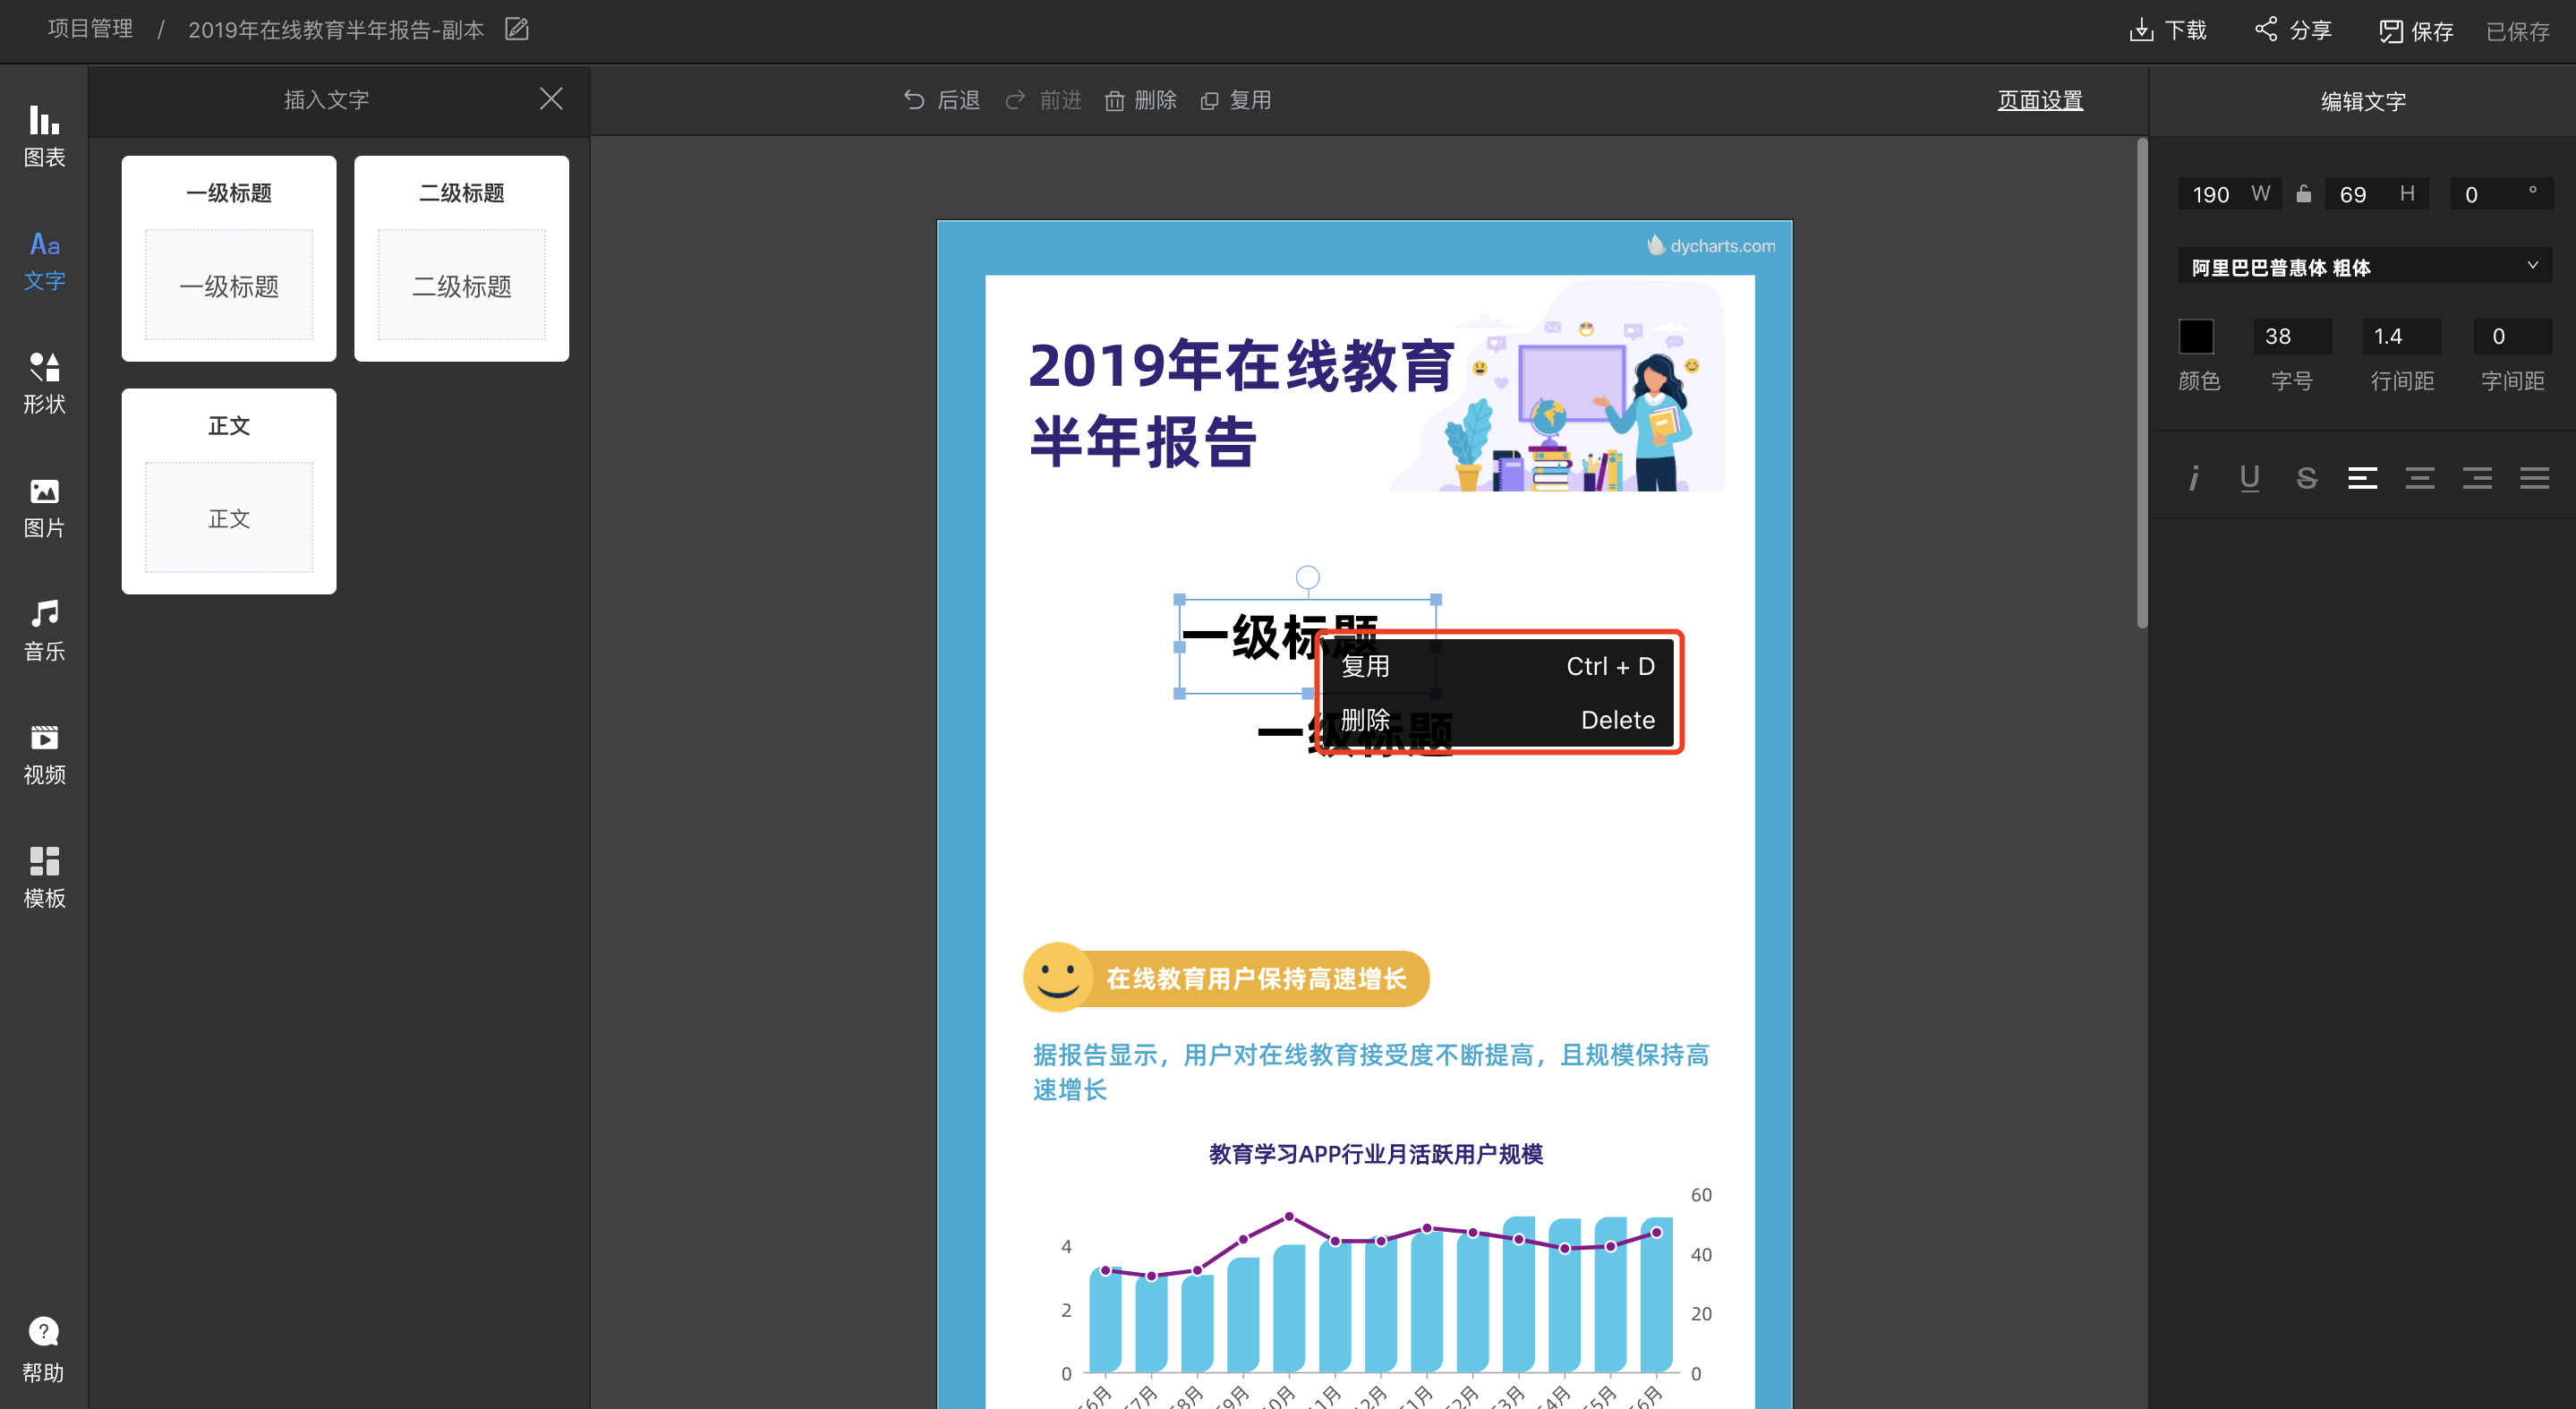Choose 复用 in the context menu
2576x1409 pixels.
click(1497, 666)
